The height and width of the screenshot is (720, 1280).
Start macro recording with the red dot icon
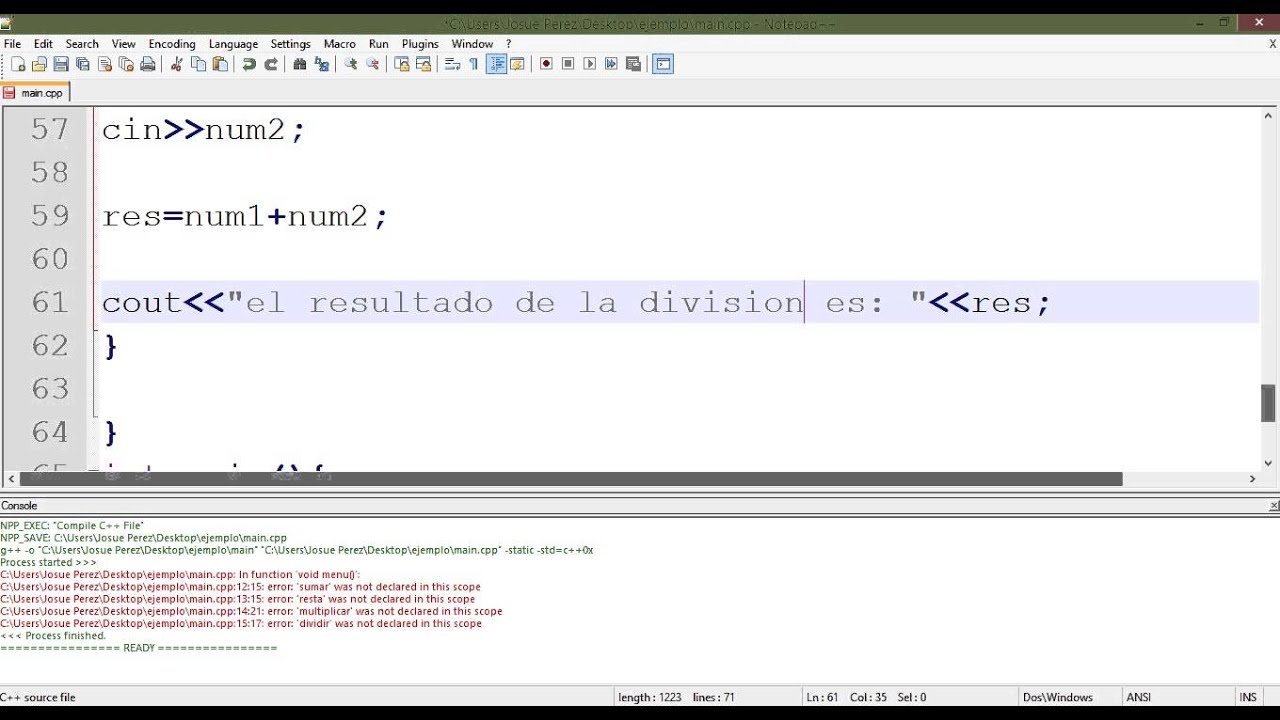546,64
